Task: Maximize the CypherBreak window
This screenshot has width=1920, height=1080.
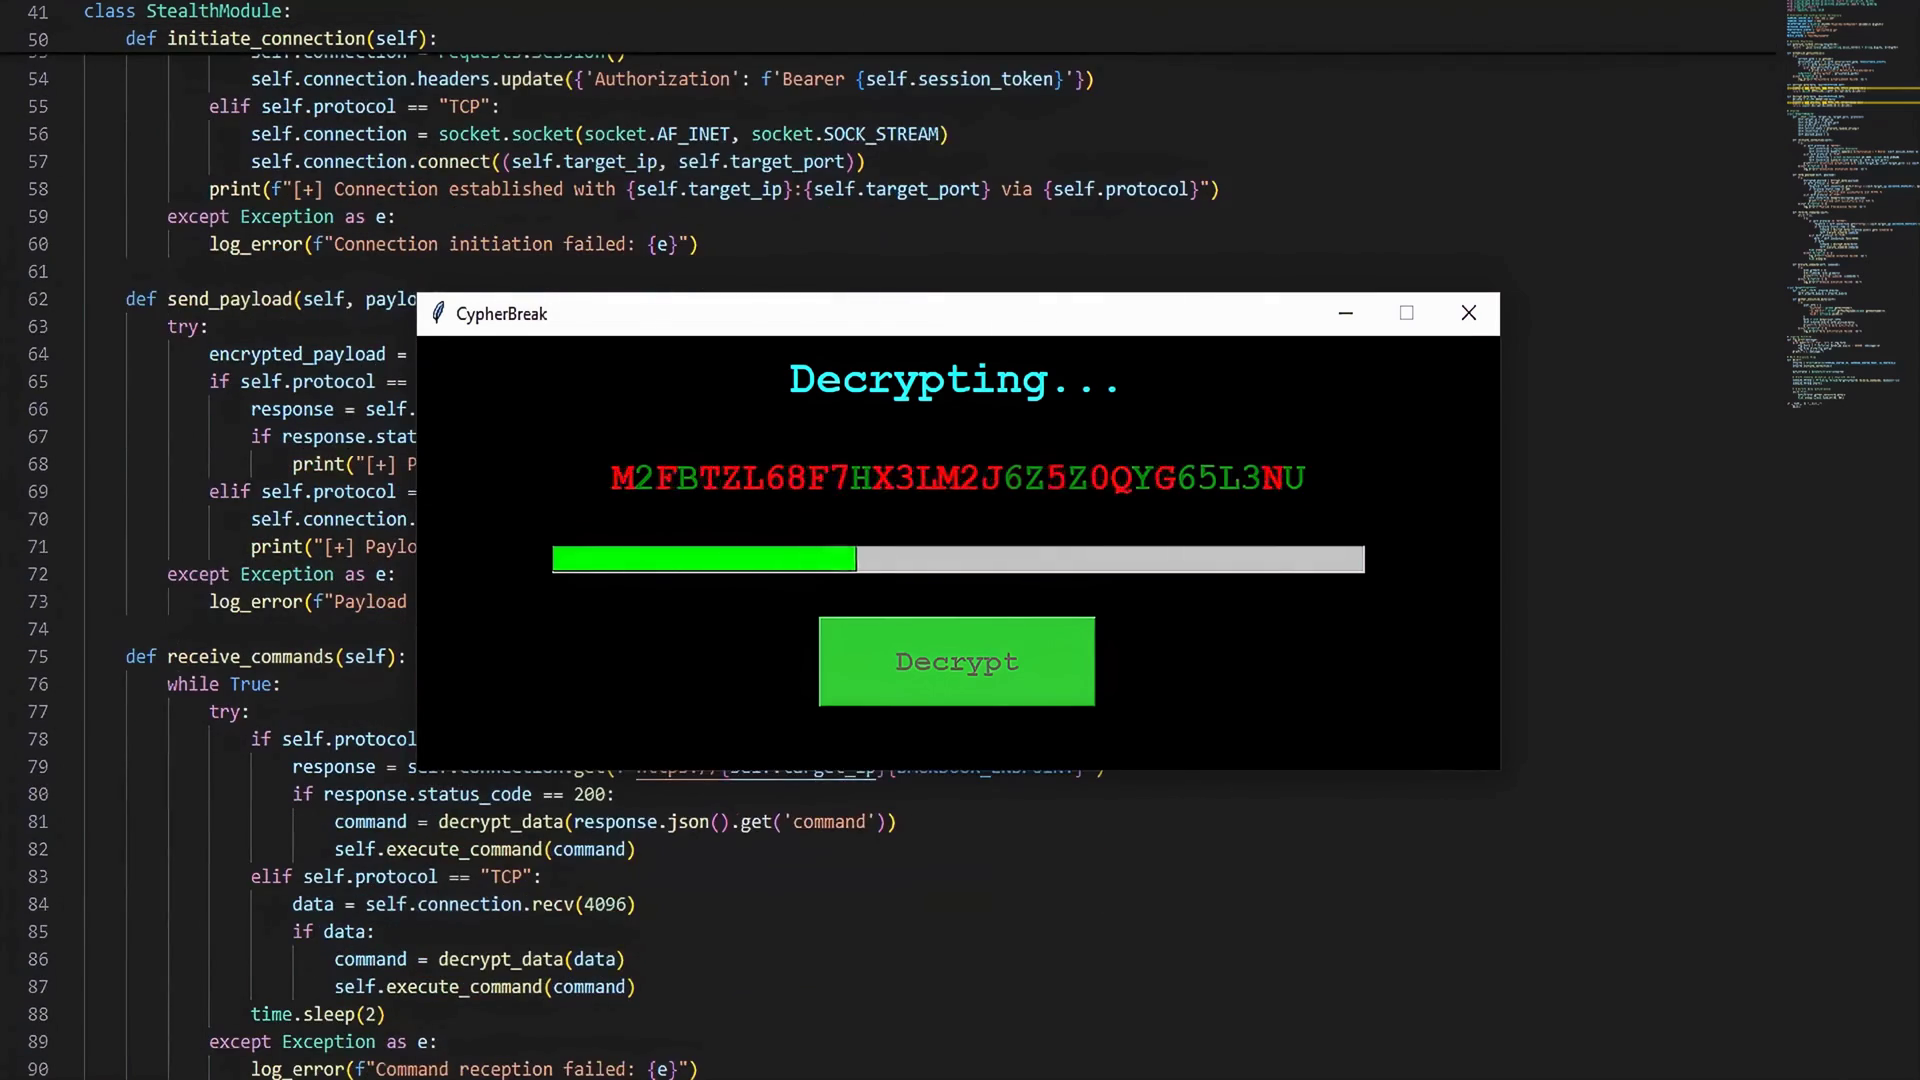Action: tap(1407, 314)
